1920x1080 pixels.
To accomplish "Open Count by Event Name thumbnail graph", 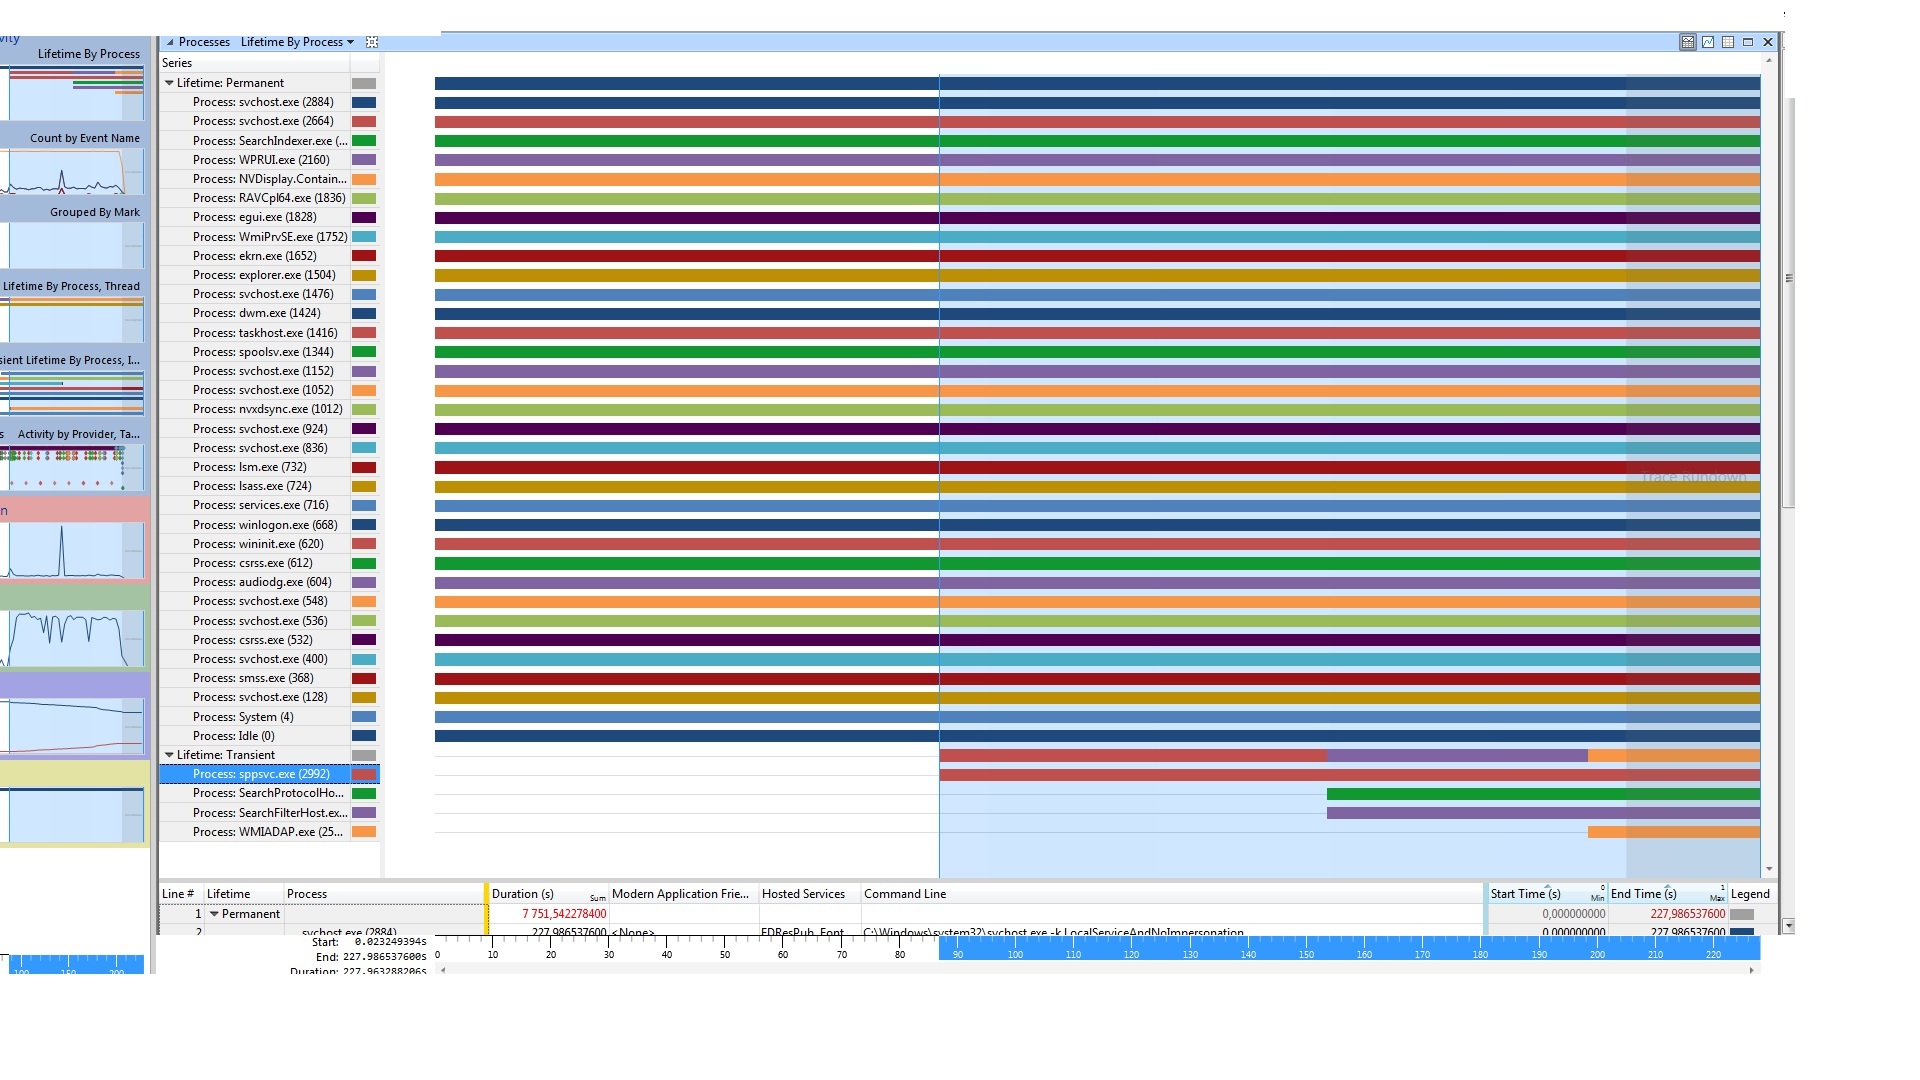I will pos(73,172).
